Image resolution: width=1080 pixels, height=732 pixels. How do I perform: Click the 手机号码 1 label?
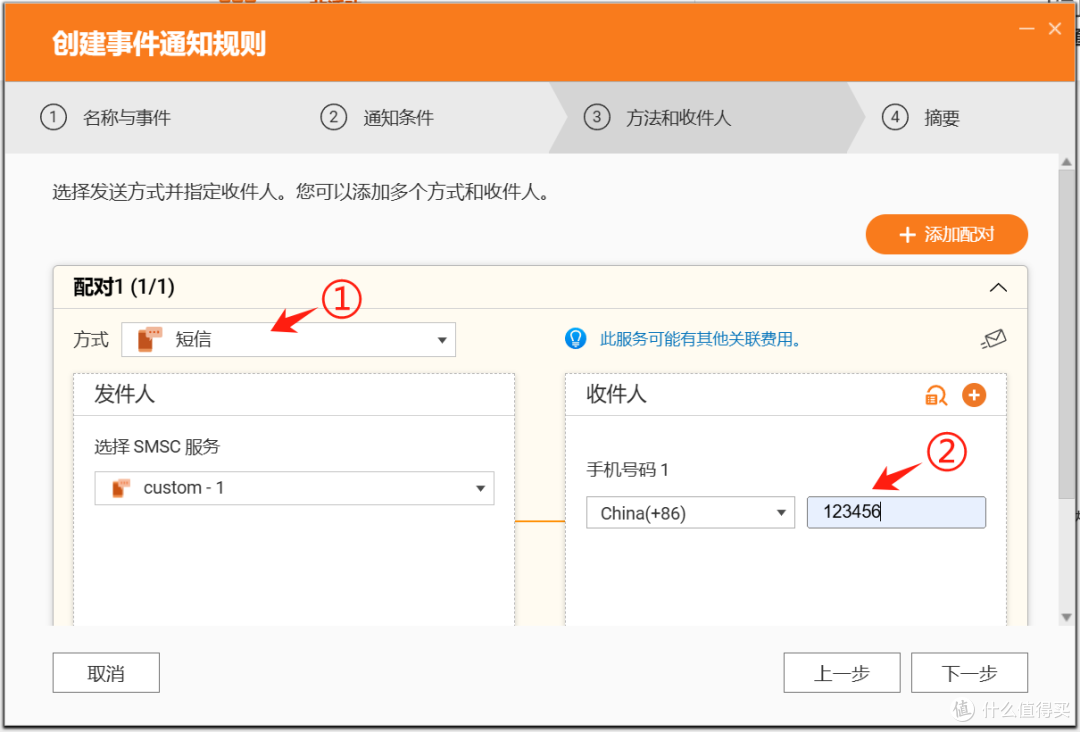(x=627, y=470)
